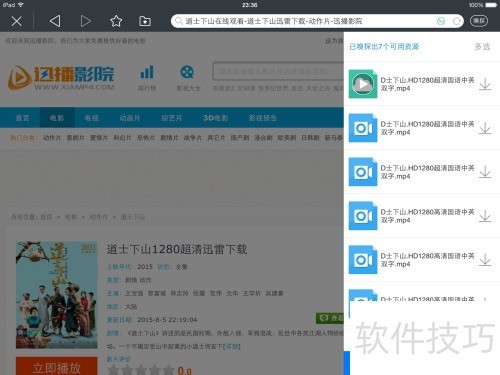The image size is (500, 375).
Task: Open the 国产剧 category link
Action: [x=240, y=138]
